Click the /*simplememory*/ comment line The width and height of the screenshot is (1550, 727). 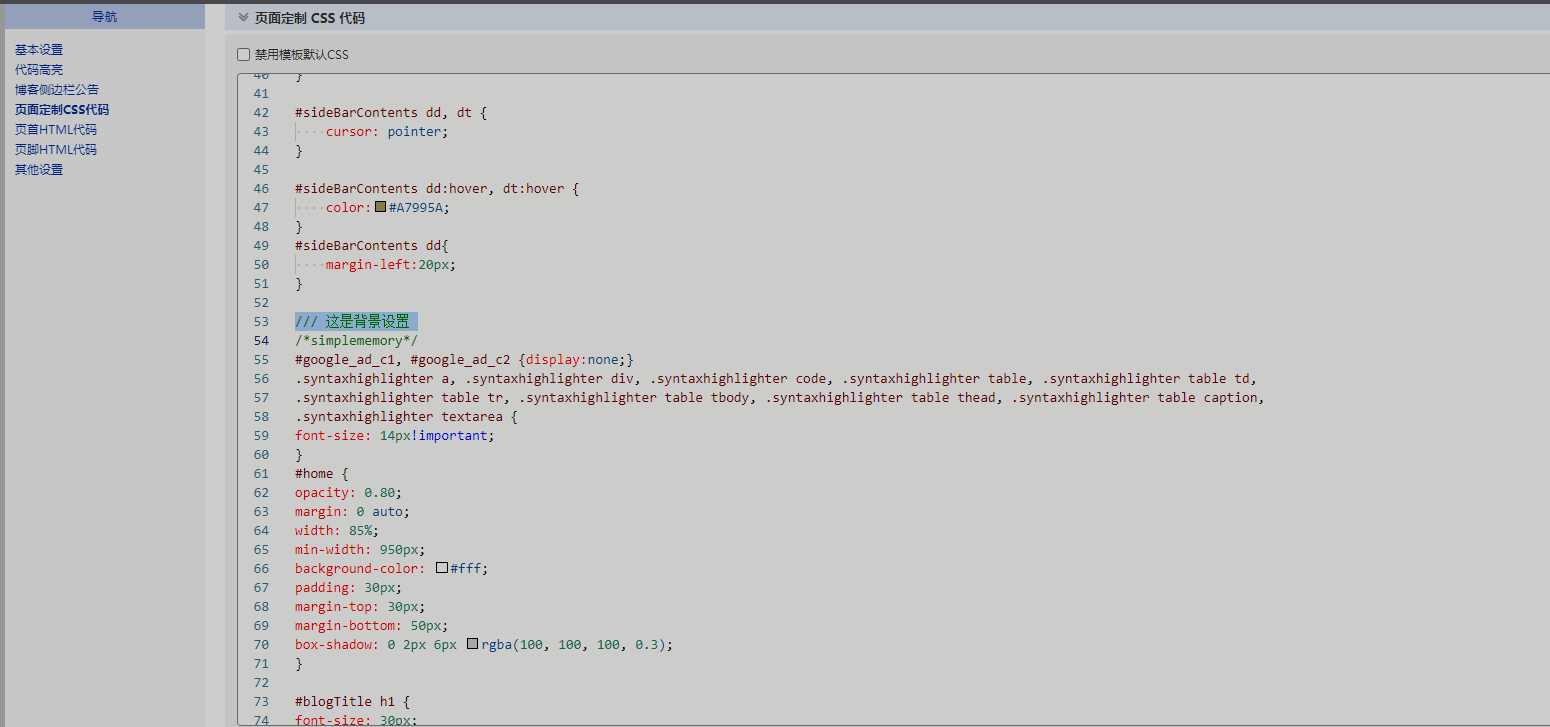[x=356, y=341]
